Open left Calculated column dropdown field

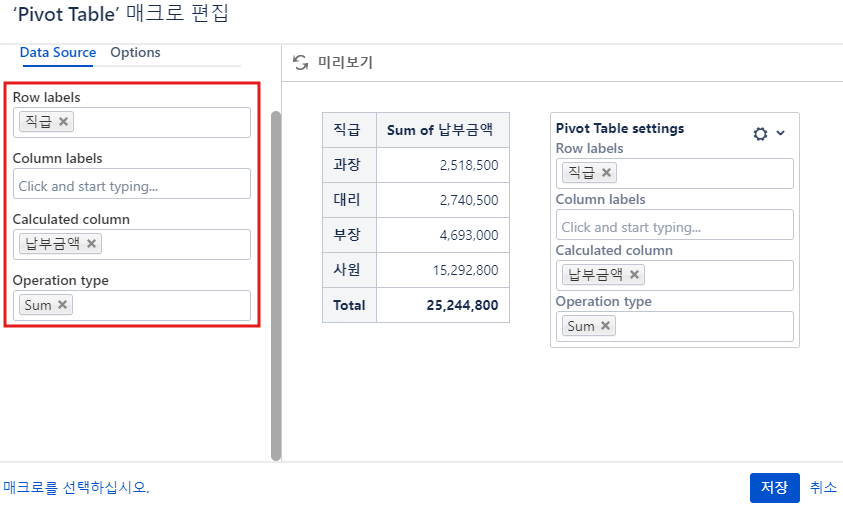170,244
